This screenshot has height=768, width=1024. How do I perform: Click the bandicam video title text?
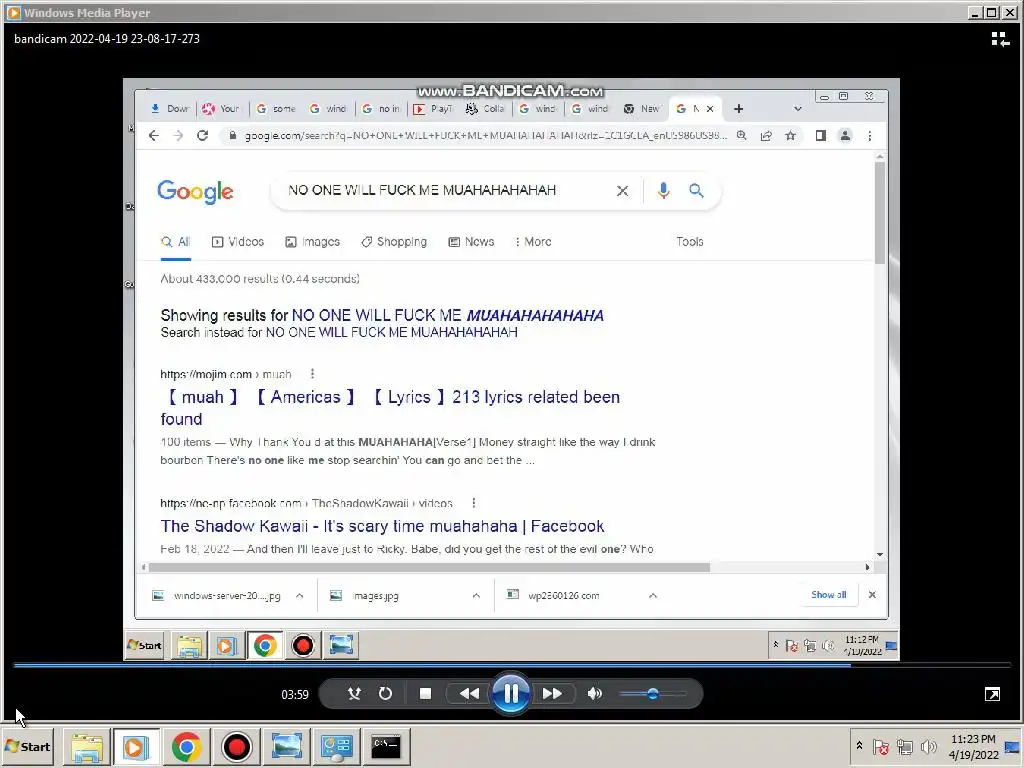(107, 39)
